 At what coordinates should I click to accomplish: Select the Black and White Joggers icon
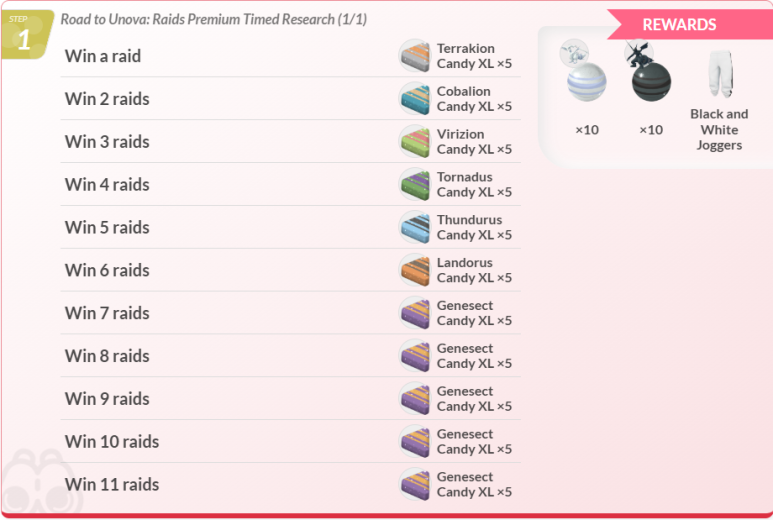pos(720,74)
